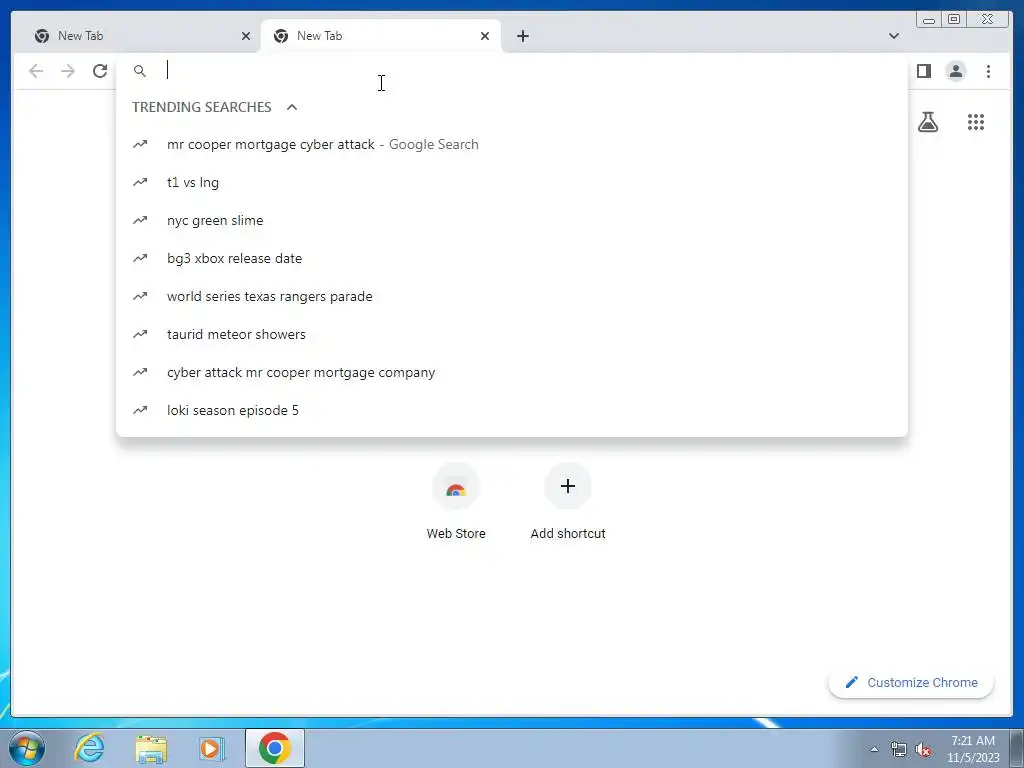Click the browser back arrow
This screenshot has width=1024, height=768.
36,71
